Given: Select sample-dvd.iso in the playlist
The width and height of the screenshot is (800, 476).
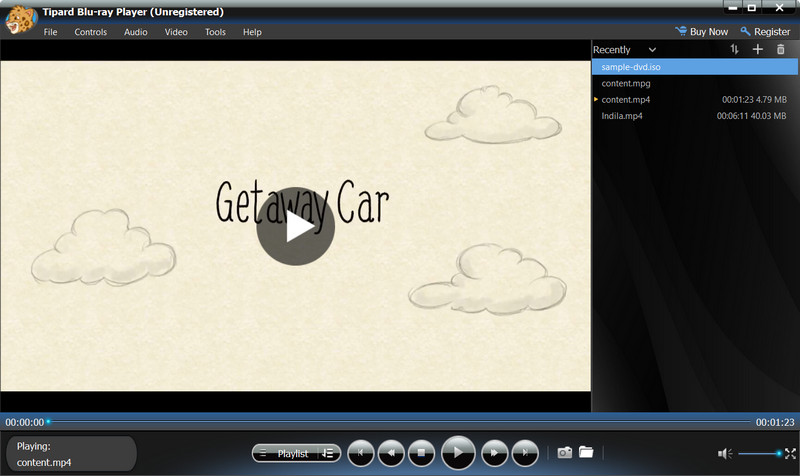Looking at the screenshot, I should coord(695,67).
